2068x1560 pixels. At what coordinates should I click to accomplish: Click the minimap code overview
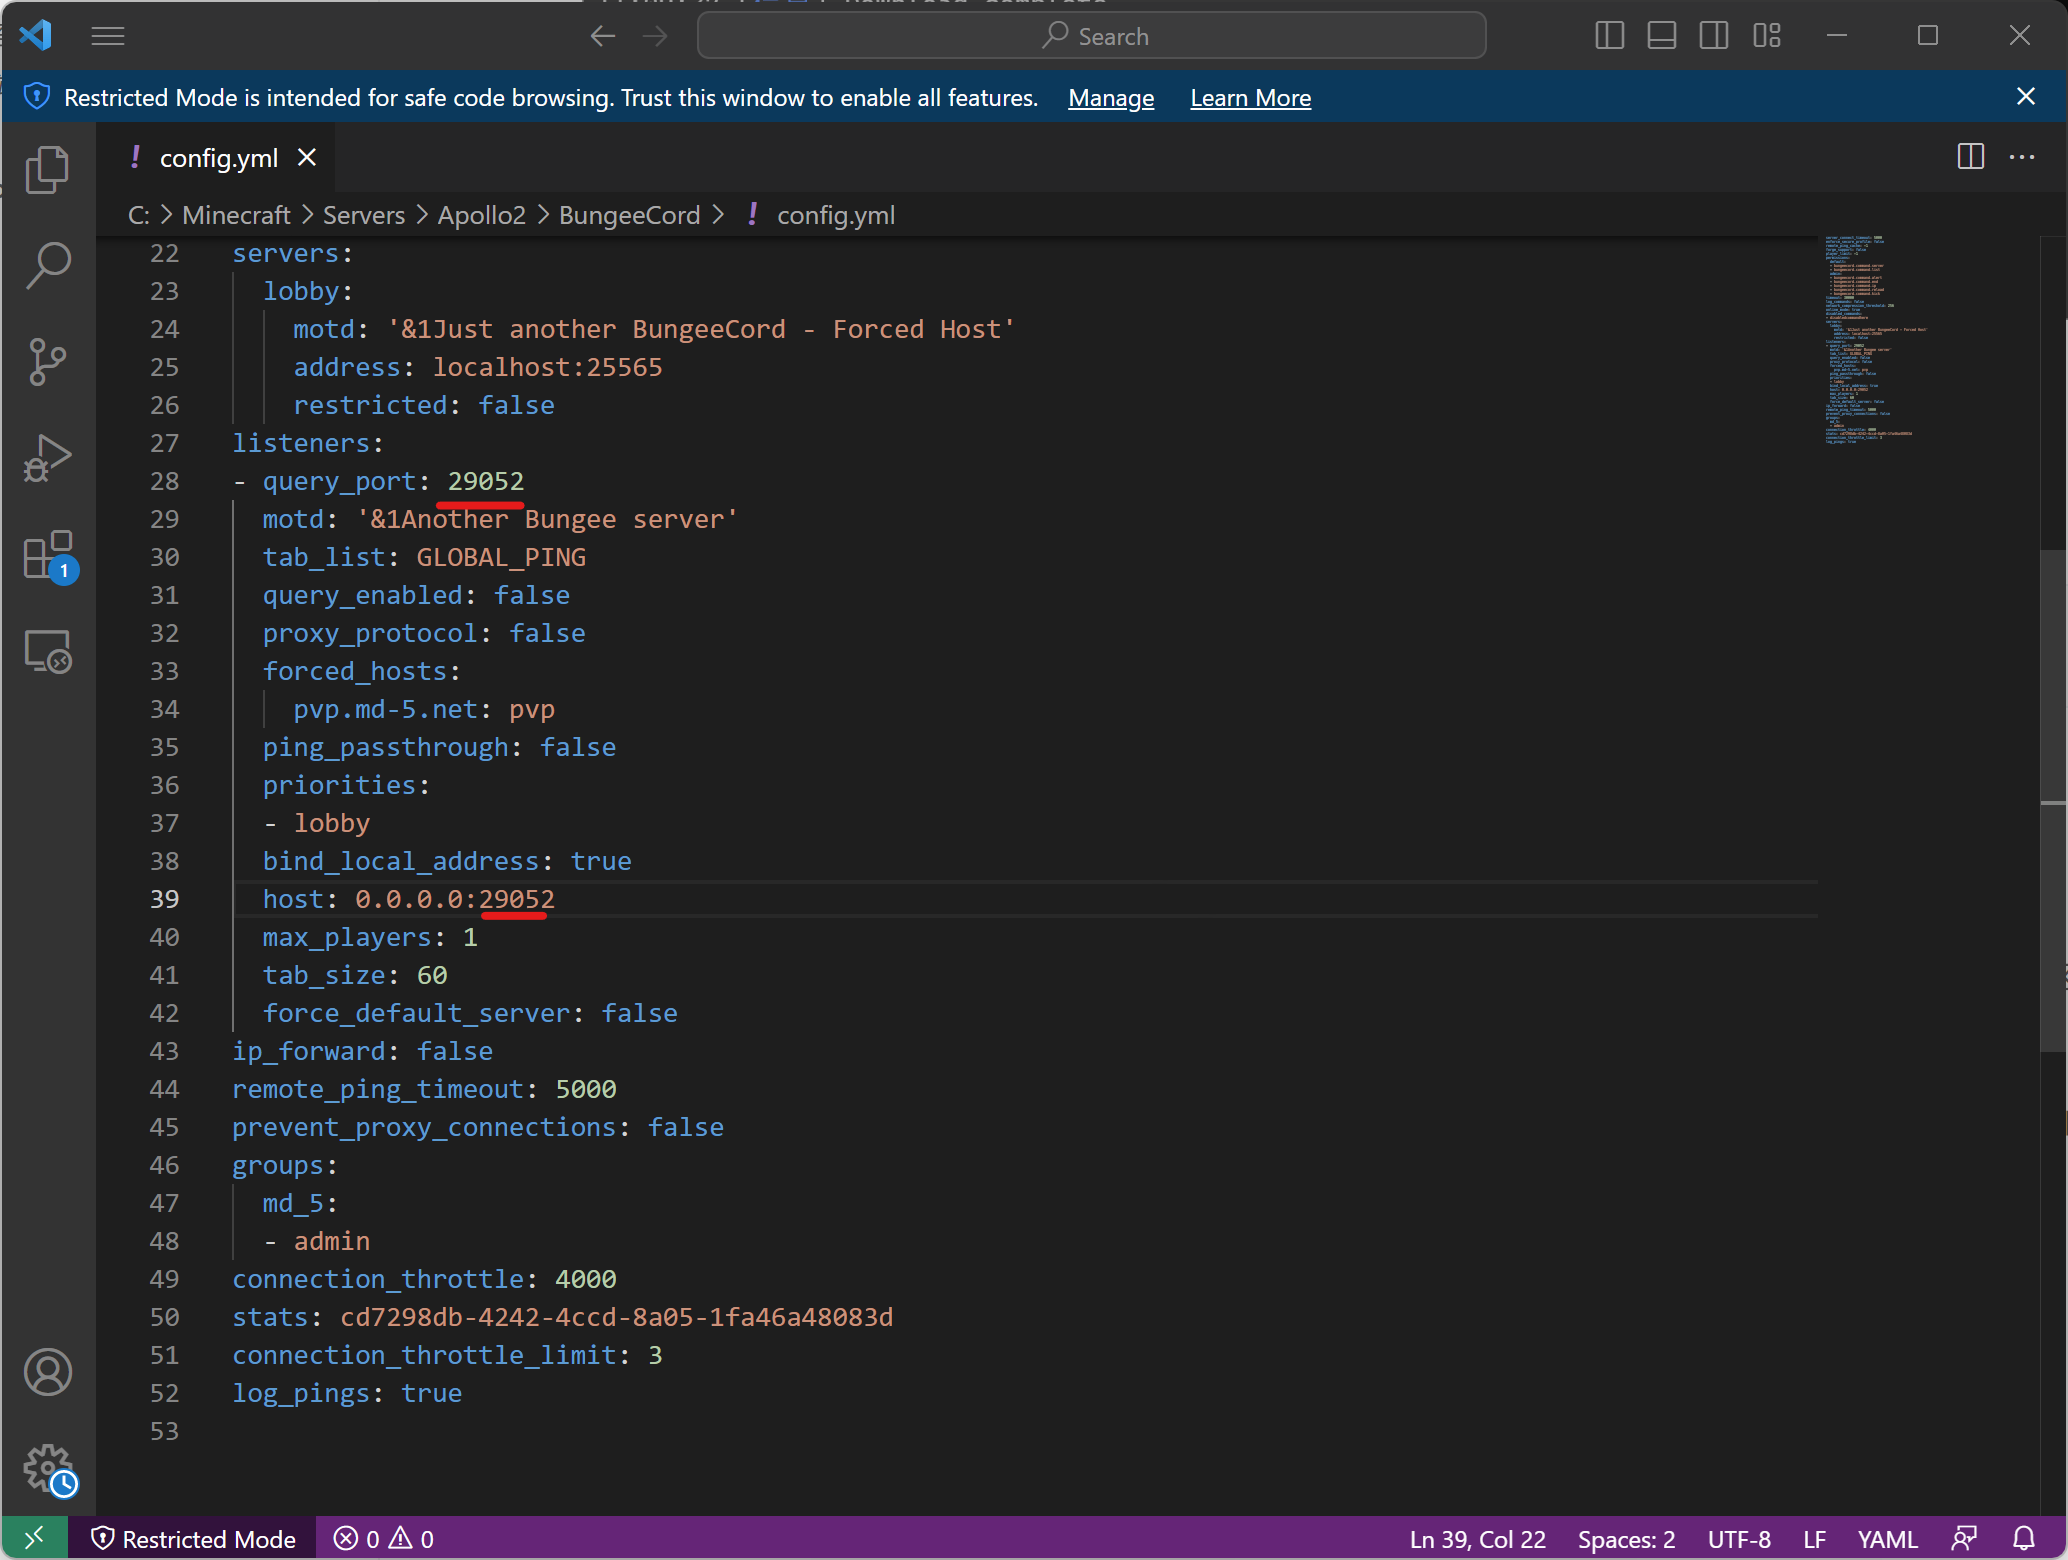click(1870, 340)
